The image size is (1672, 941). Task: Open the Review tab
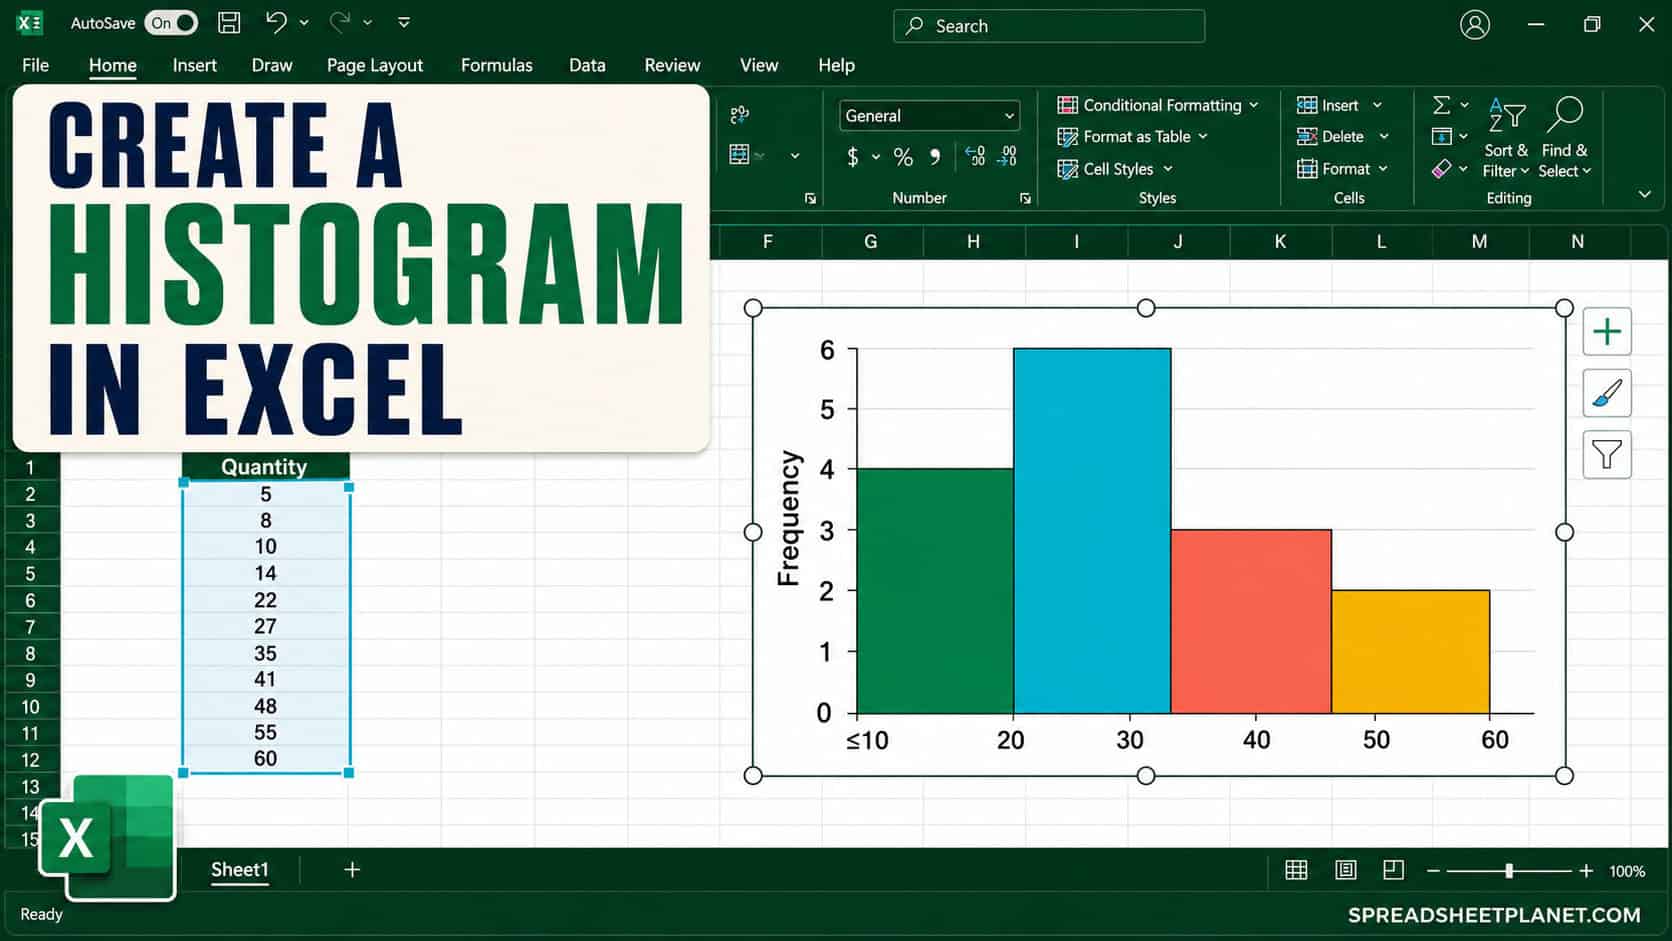point(672,65)
